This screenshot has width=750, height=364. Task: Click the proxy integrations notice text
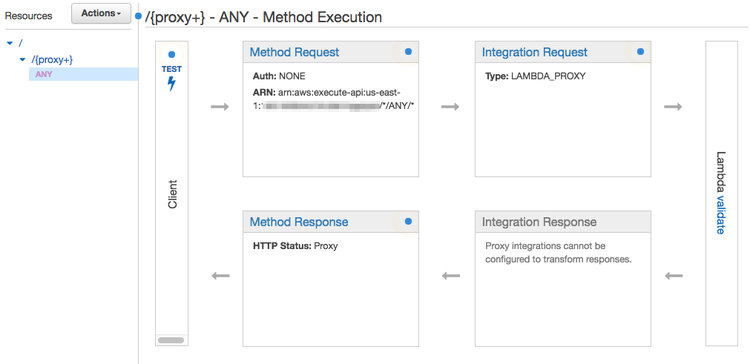[x=559, y=253]
